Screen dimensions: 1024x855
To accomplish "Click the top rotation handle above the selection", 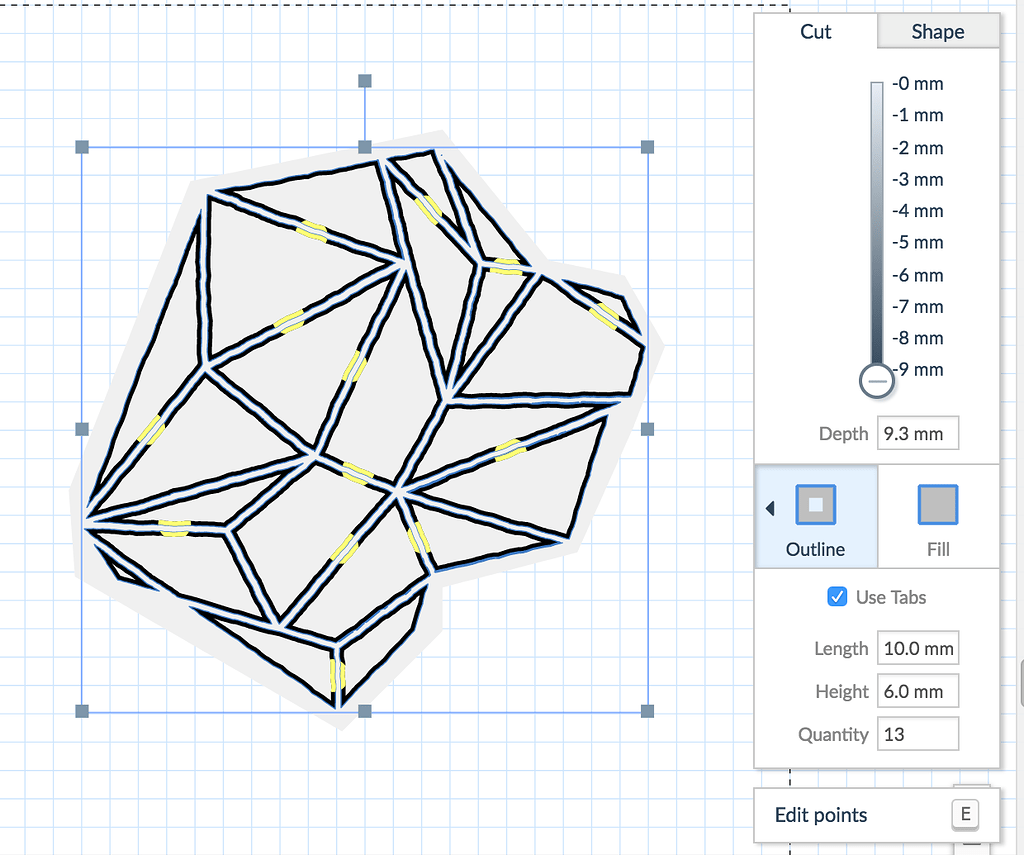I will pos(364,81).
